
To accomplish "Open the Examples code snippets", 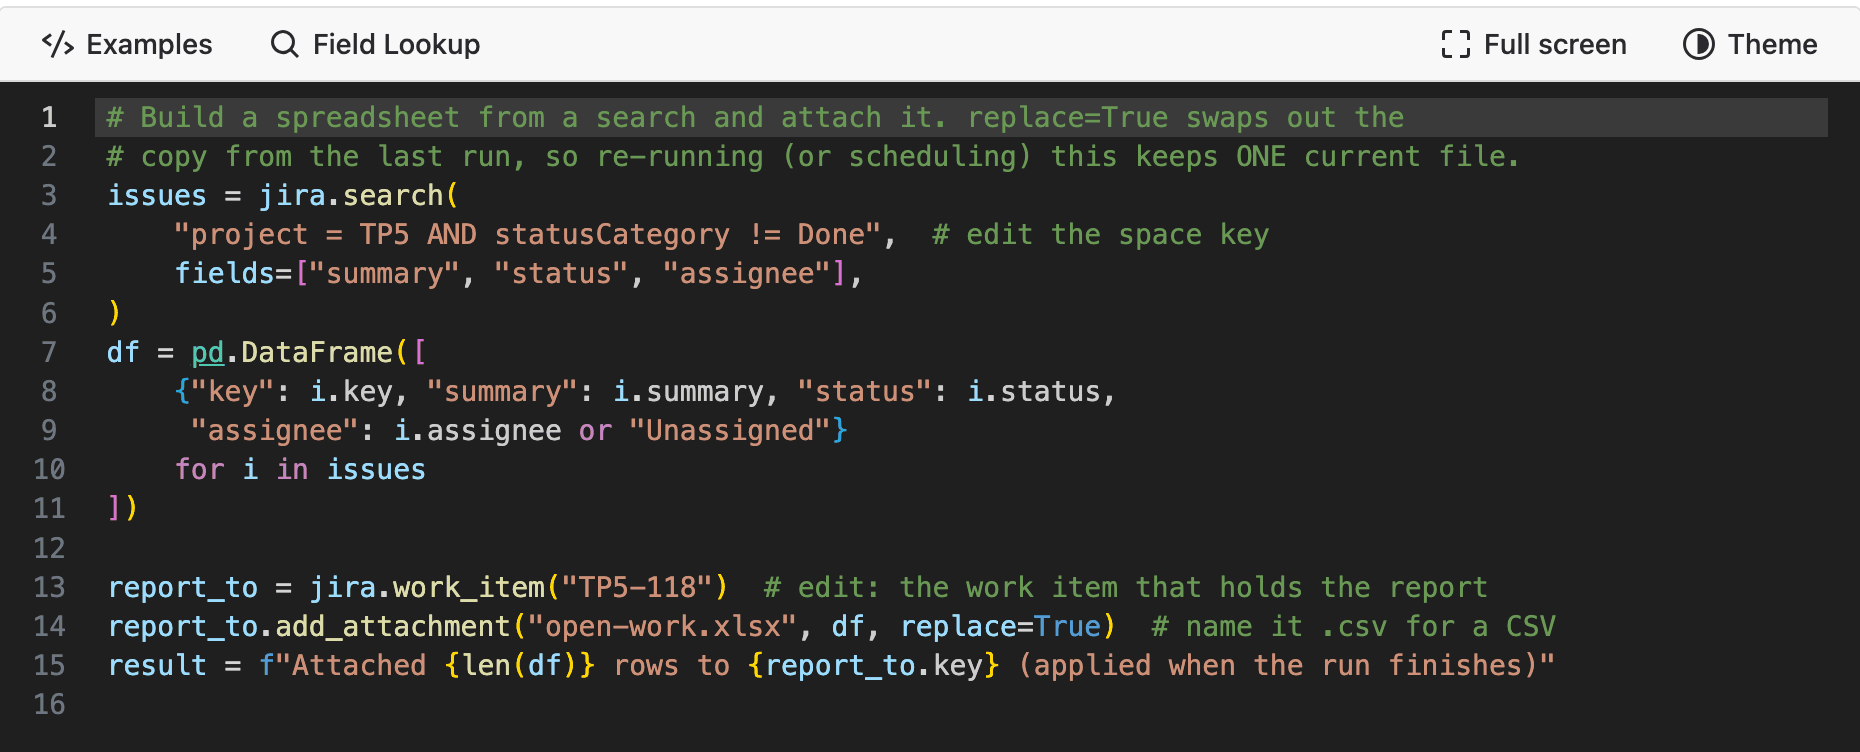I will click(127, 44).
